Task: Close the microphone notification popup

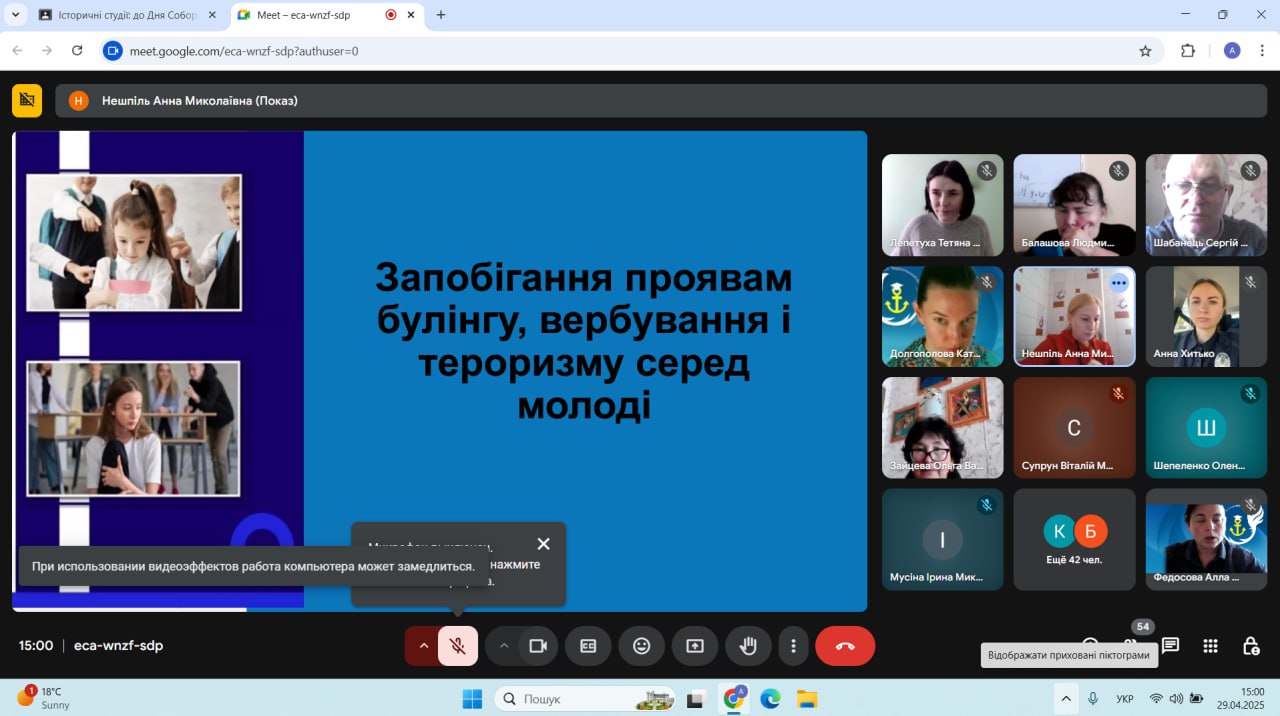Action: 543,544
